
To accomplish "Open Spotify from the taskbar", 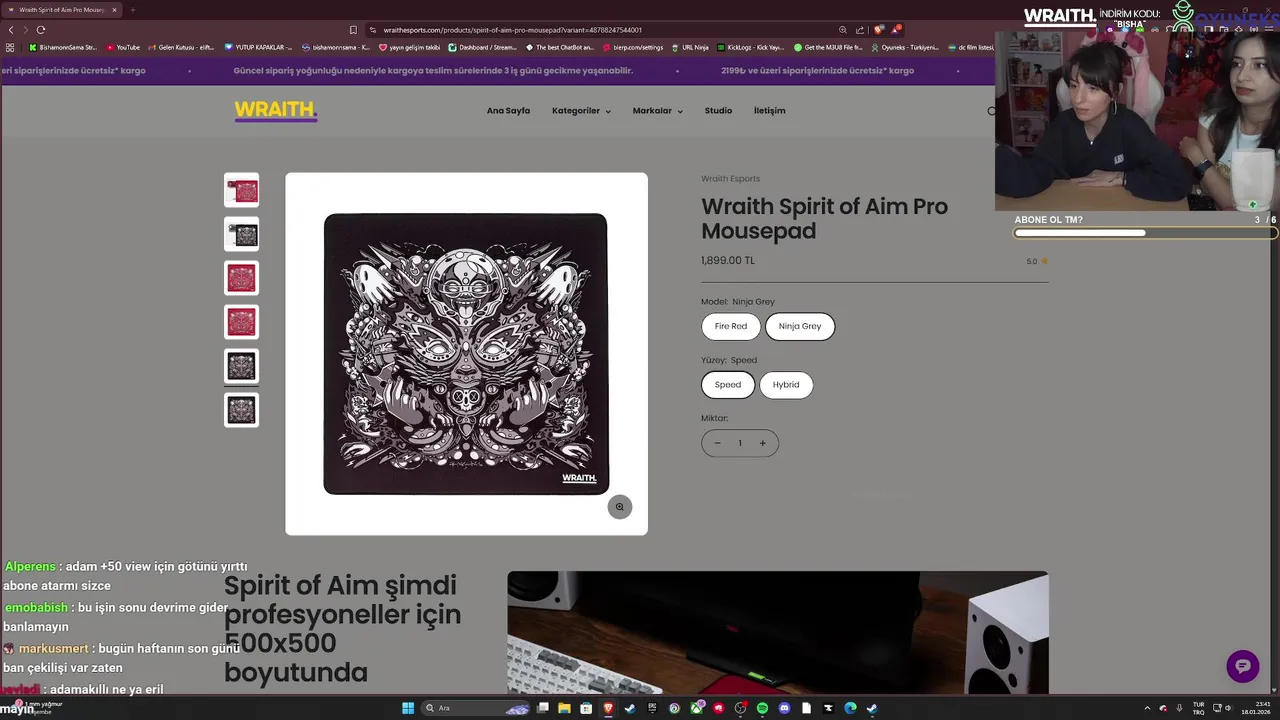I will tap(762, 708).
